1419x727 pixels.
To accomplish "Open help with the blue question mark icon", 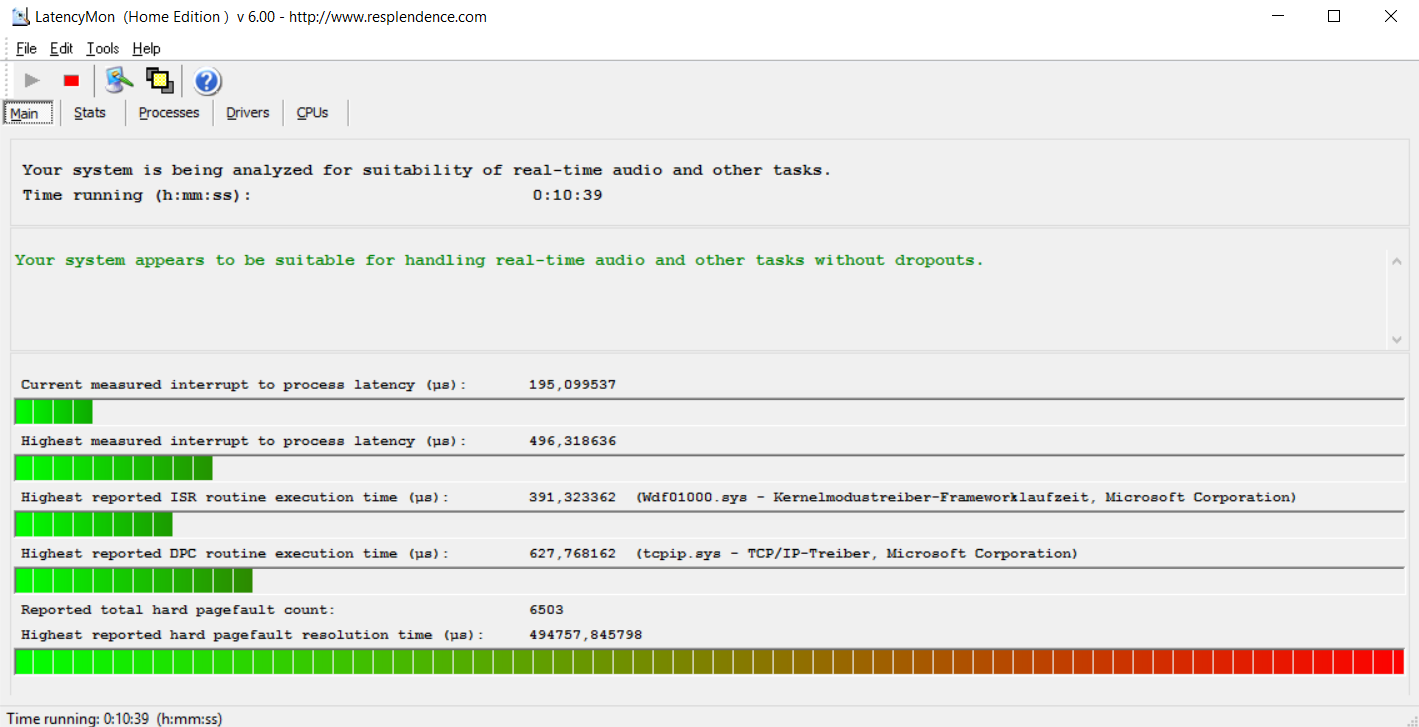I will 207,81.
